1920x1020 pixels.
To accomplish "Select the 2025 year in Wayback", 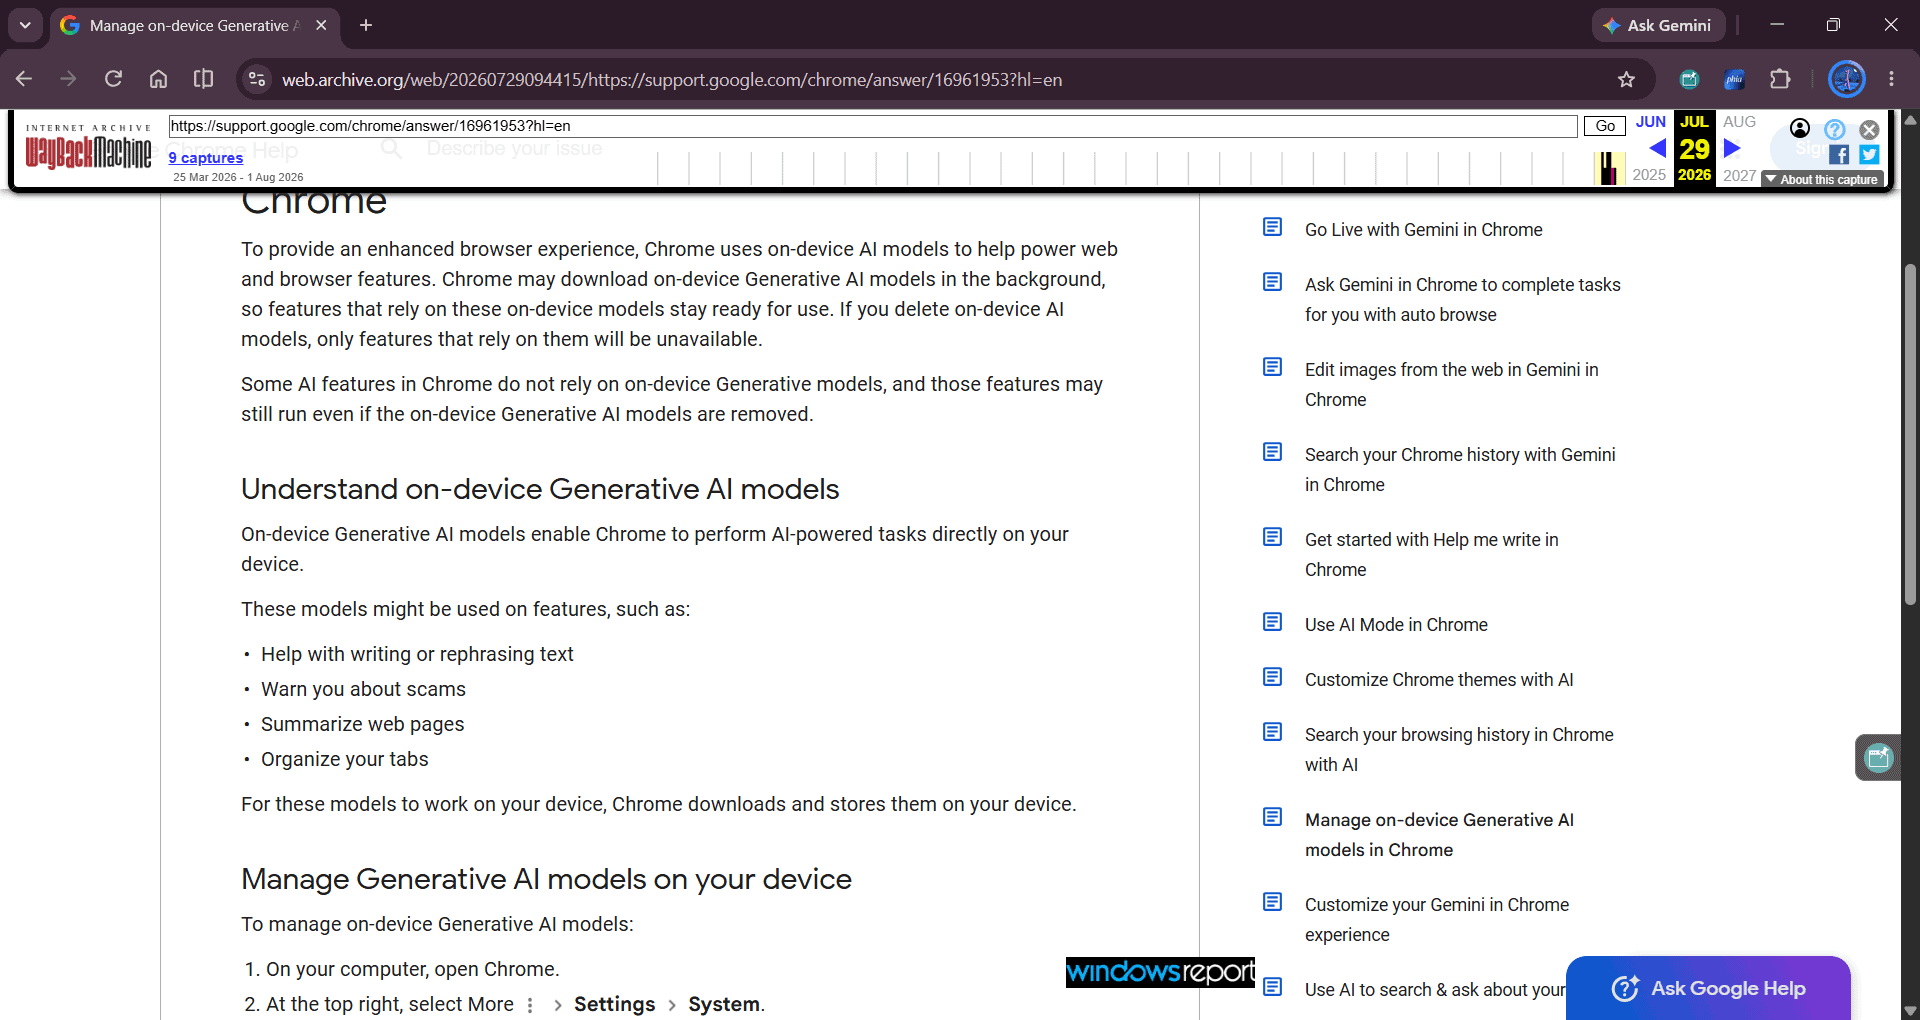I will pos(1649,175).
